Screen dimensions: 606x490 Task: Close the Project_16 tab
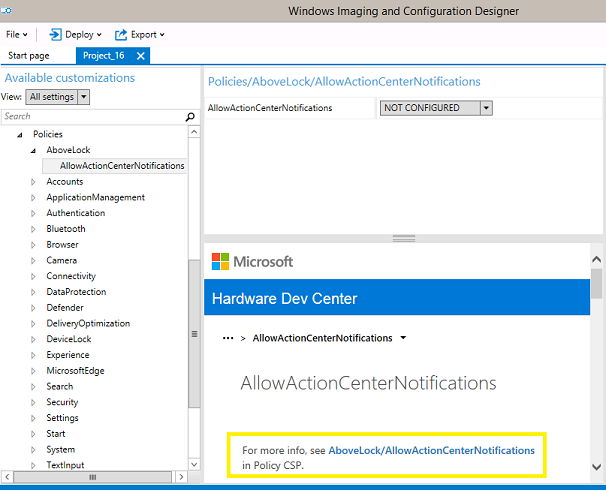coord(140,56)
